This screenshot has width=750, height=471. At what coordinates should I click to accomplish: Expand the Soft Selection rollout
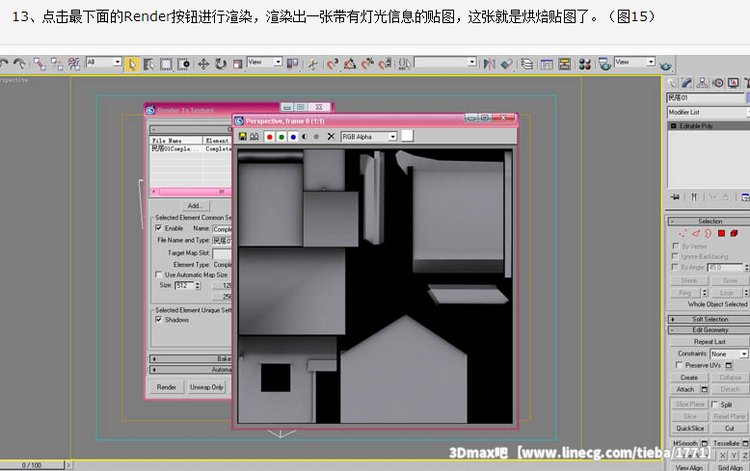(x=709, y=319)
